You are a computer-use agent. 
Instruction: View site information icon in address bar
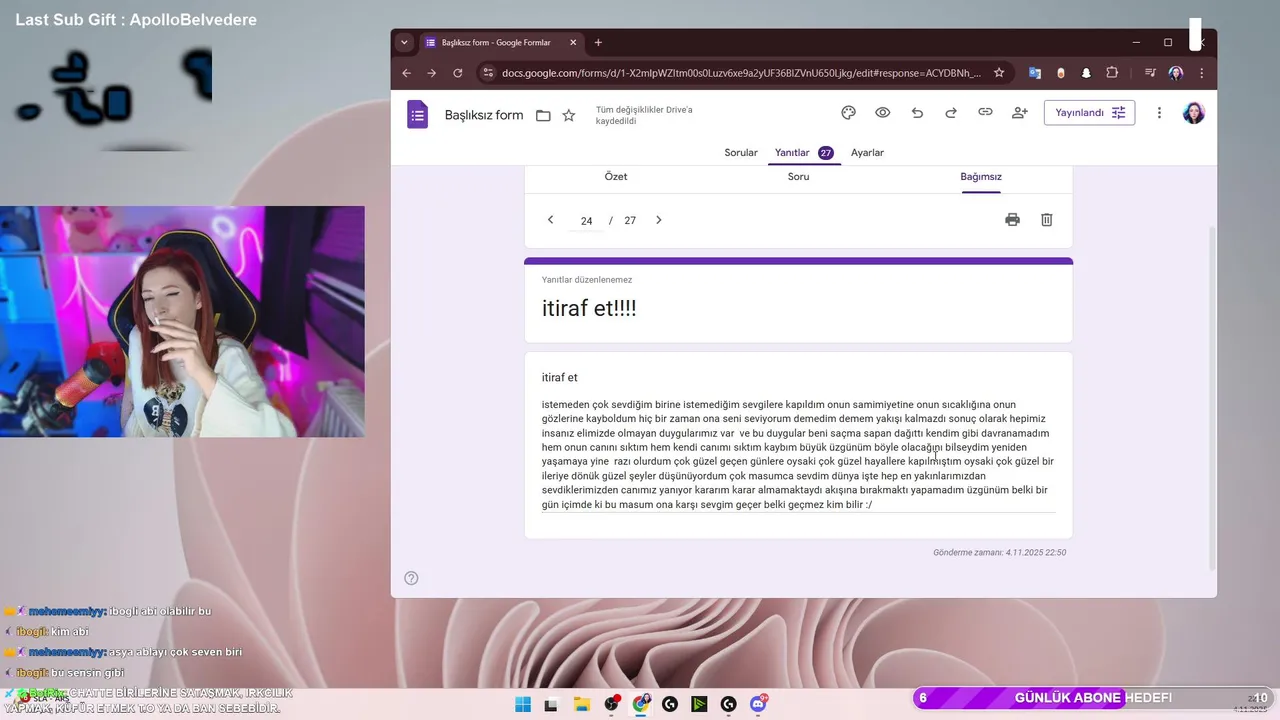point(488,73)
